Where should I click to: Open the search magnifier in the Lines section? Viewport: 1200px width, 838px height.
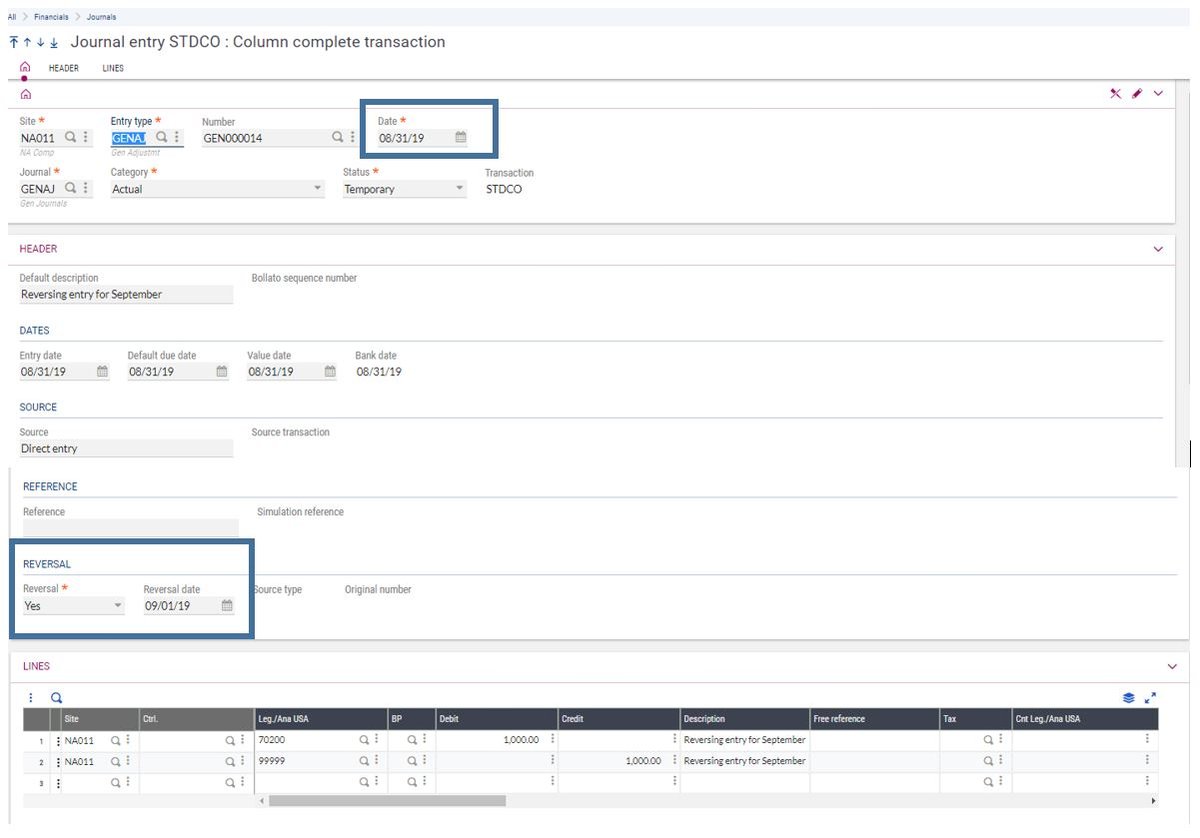[55, 697]
